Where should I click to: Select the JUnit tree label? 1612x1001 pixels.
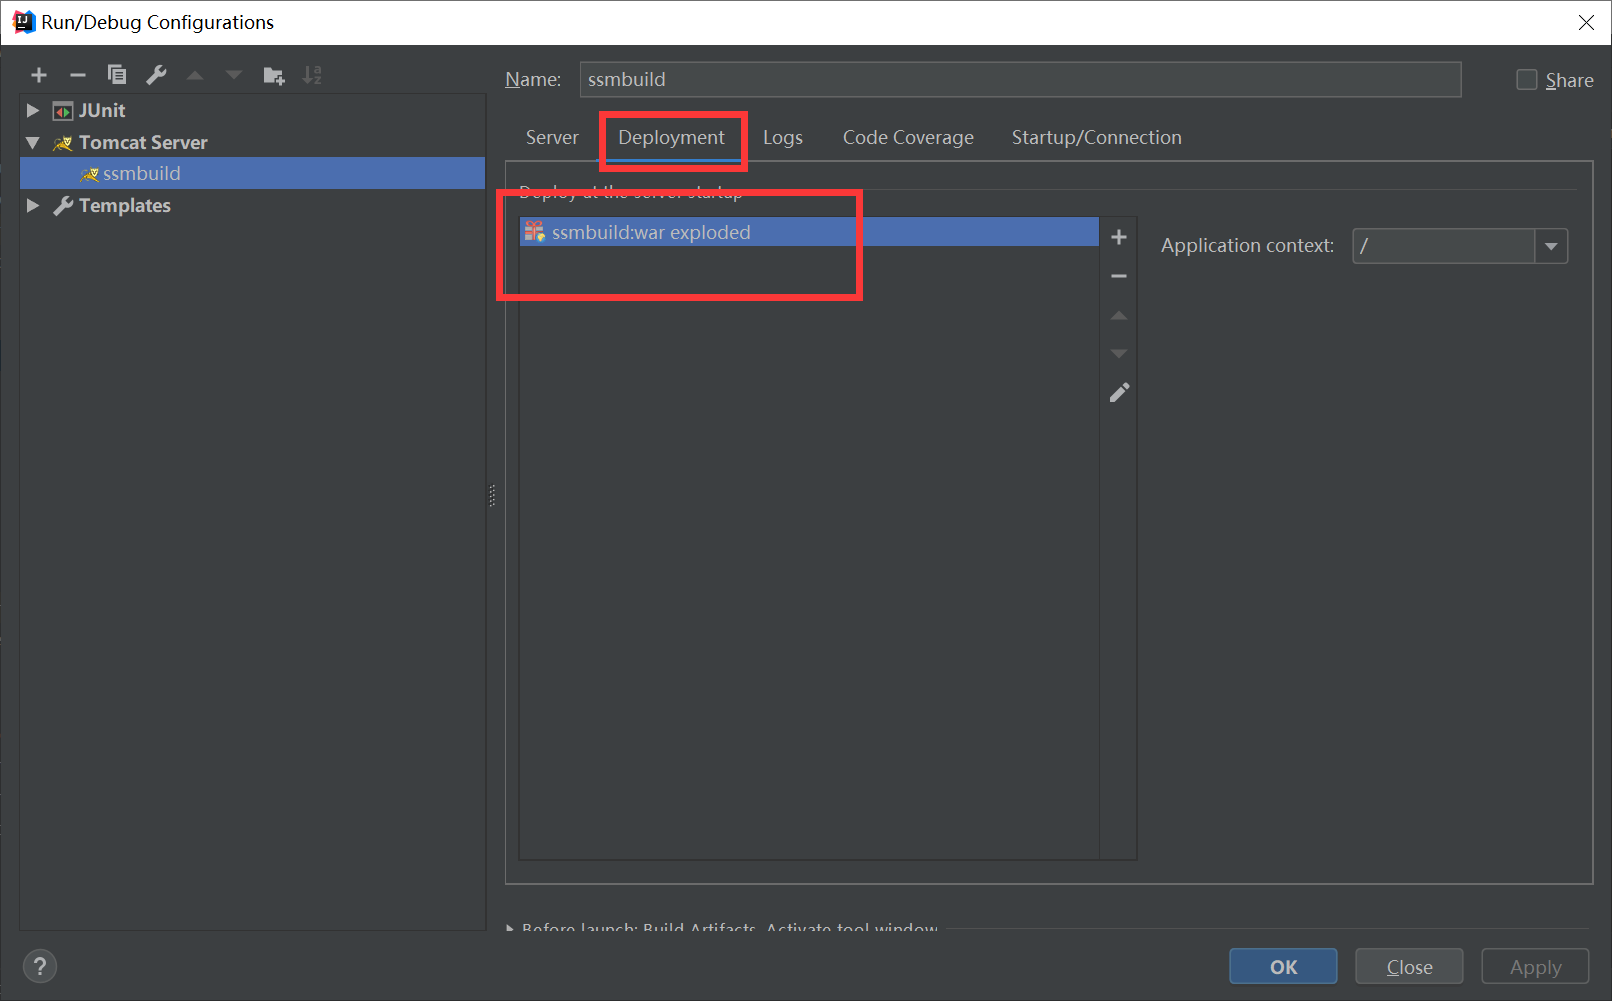point(102,111)
